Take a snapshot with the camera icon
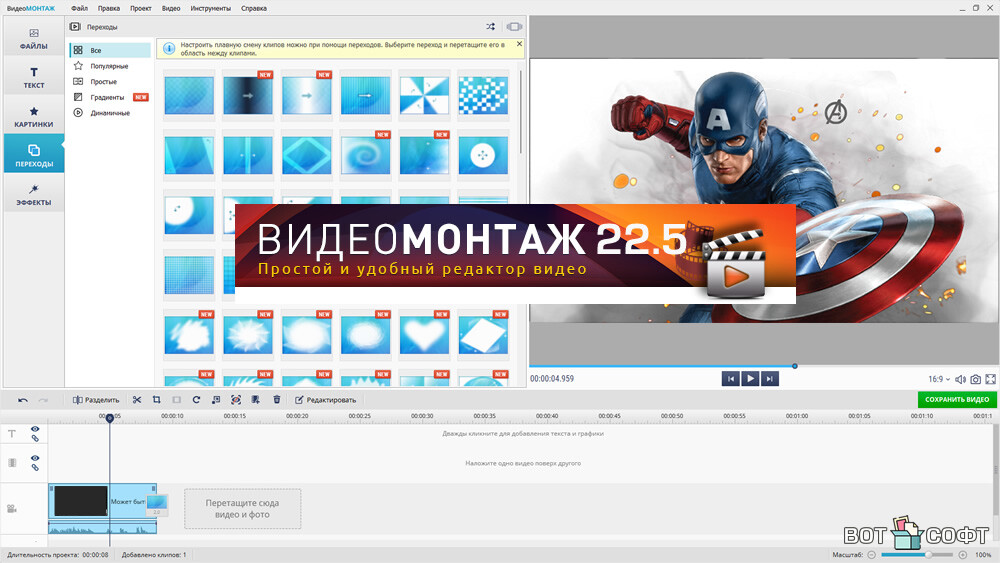This screenshot has width=1000, height=563. pos(976,379)
